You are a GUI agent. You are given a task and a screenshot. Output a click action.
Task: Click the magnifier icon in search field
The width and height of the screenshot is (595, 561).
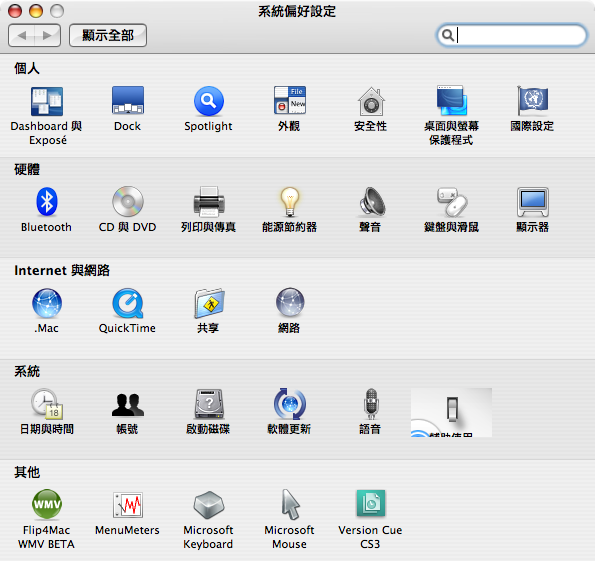pos(448,35)
